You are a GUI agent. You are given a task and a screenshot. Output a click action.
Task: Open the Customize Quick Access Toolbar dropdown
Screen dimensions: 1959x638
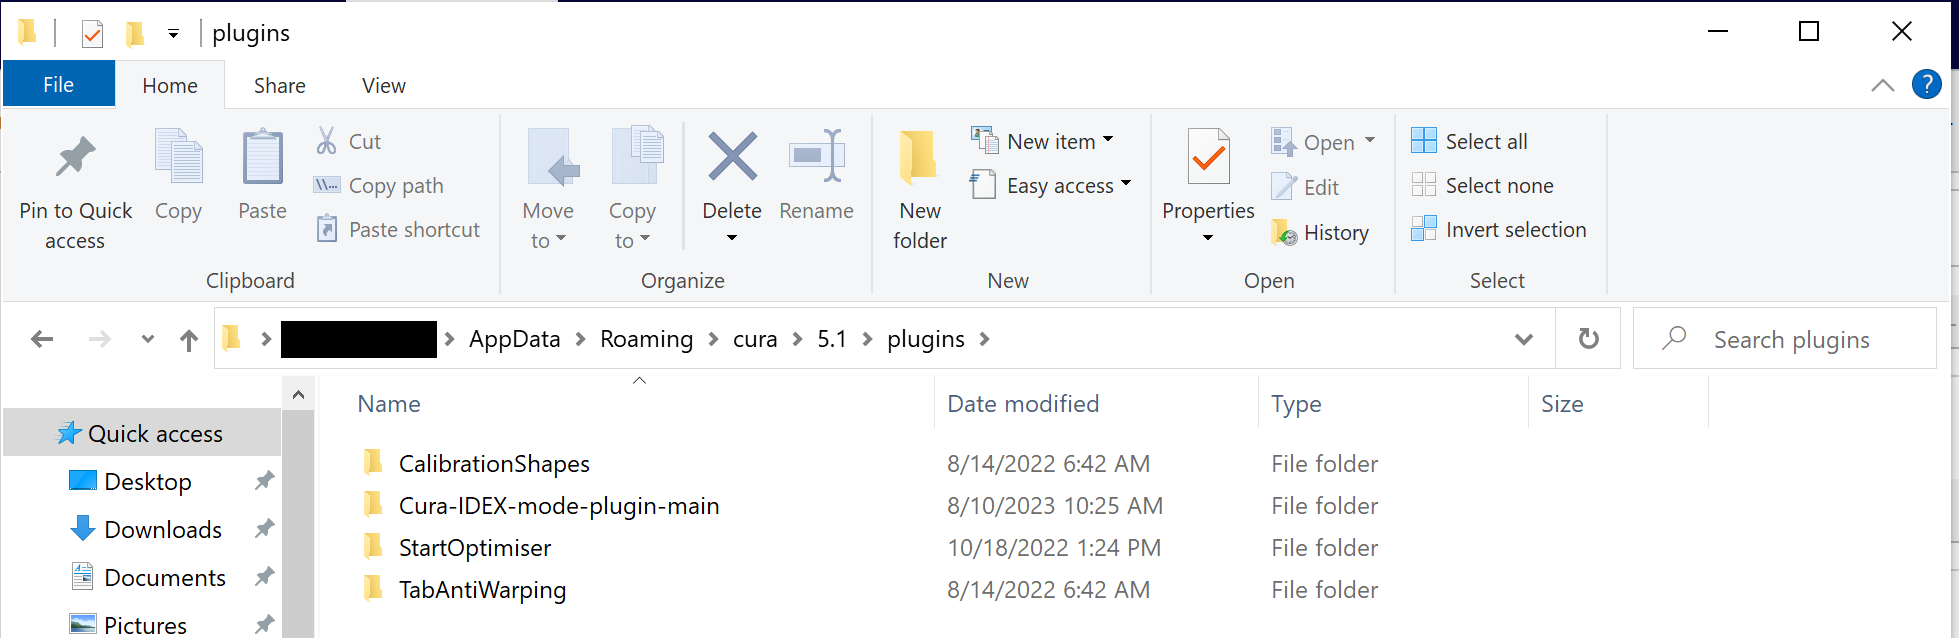click(x=173, y=34)
